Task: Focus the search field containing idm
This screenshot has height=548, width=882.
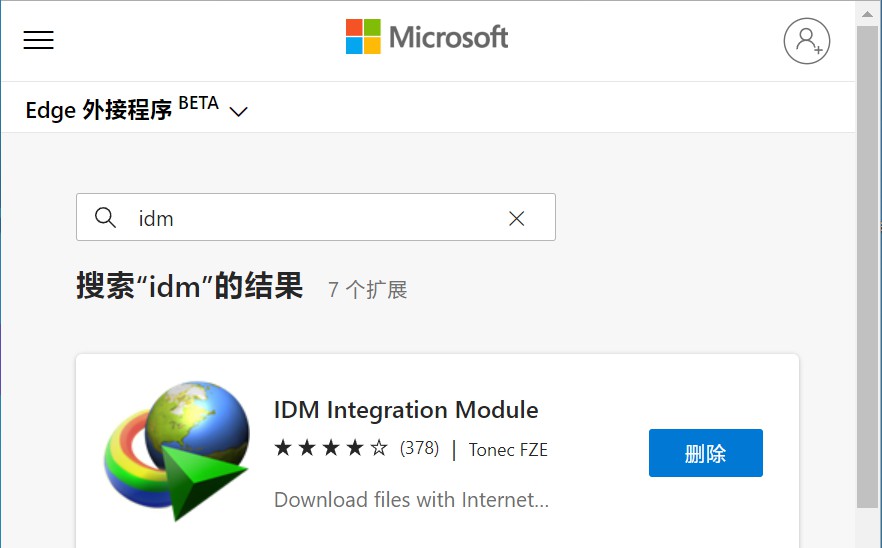Action: point(310,218)
